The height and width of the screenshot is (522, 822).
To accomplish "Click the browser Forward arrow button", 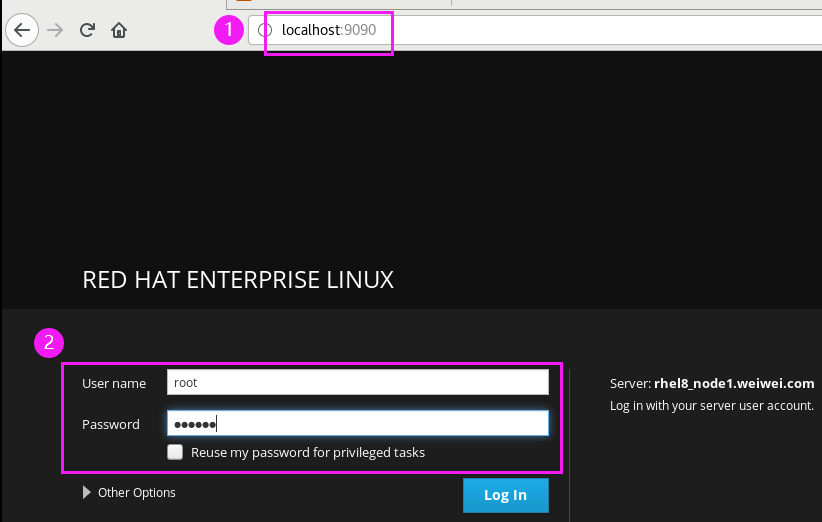I will pyautogui.click(x=55, y=30).
